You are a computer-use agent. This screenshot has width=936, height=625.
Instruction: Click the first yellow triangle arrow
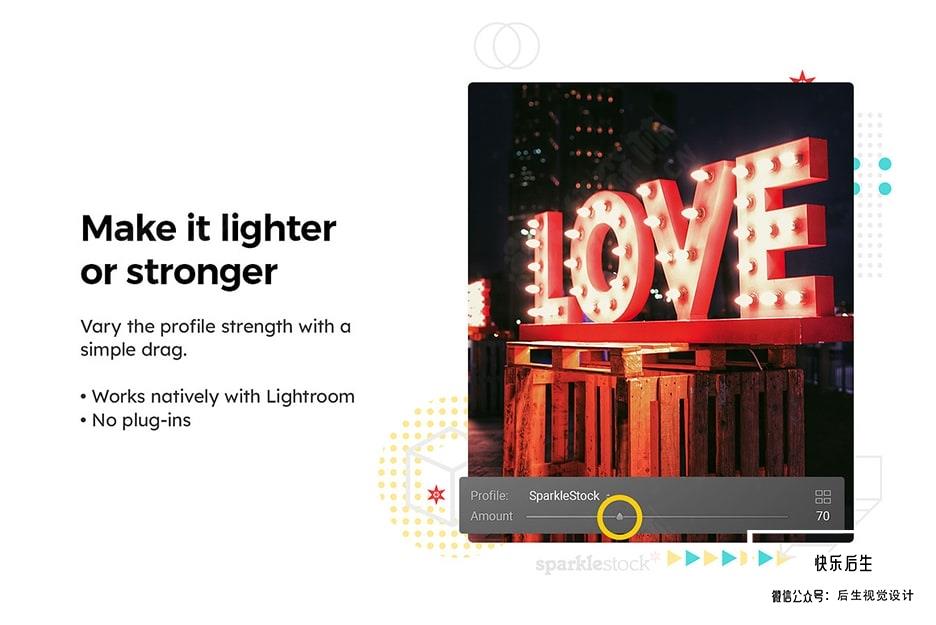674,558
